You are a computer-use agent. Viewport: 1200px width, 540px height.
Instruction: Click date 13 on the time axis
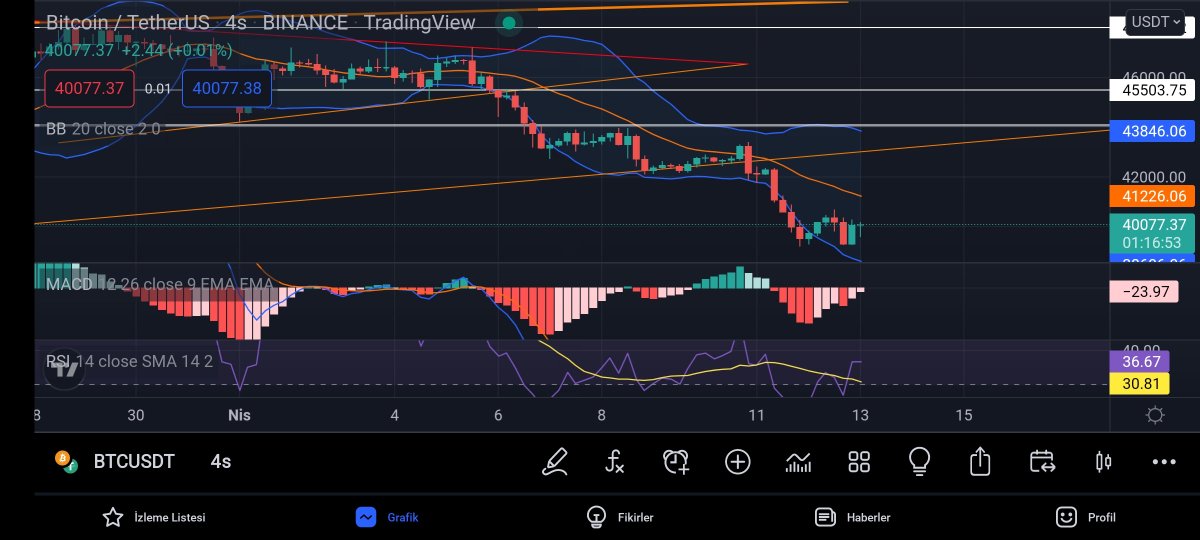859,415
